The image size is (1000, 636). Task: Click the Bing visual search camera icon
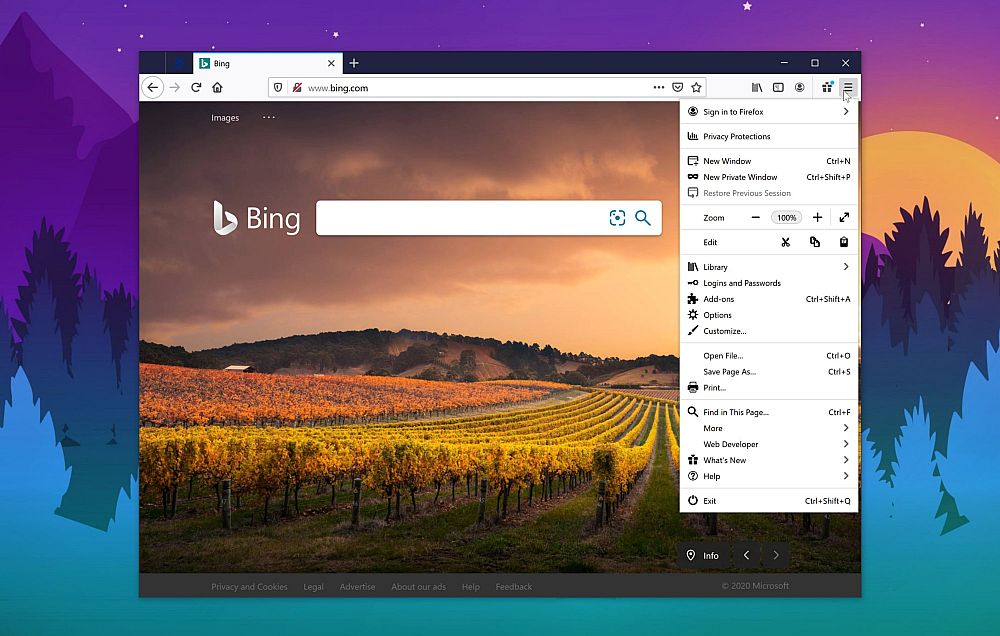point(617,218)
